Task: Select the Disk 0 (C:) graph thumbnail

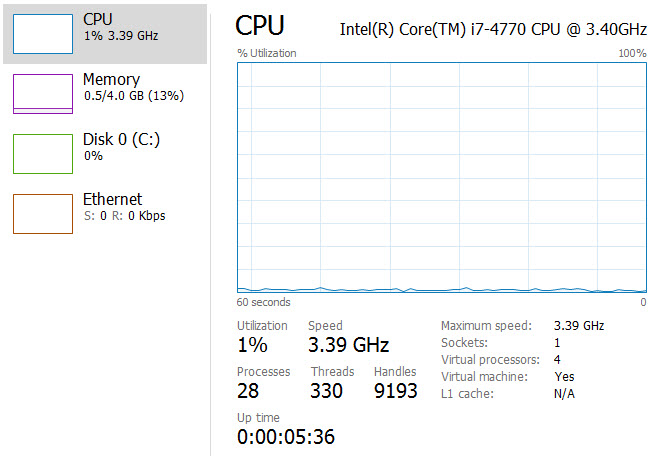Action: point(42,153)
